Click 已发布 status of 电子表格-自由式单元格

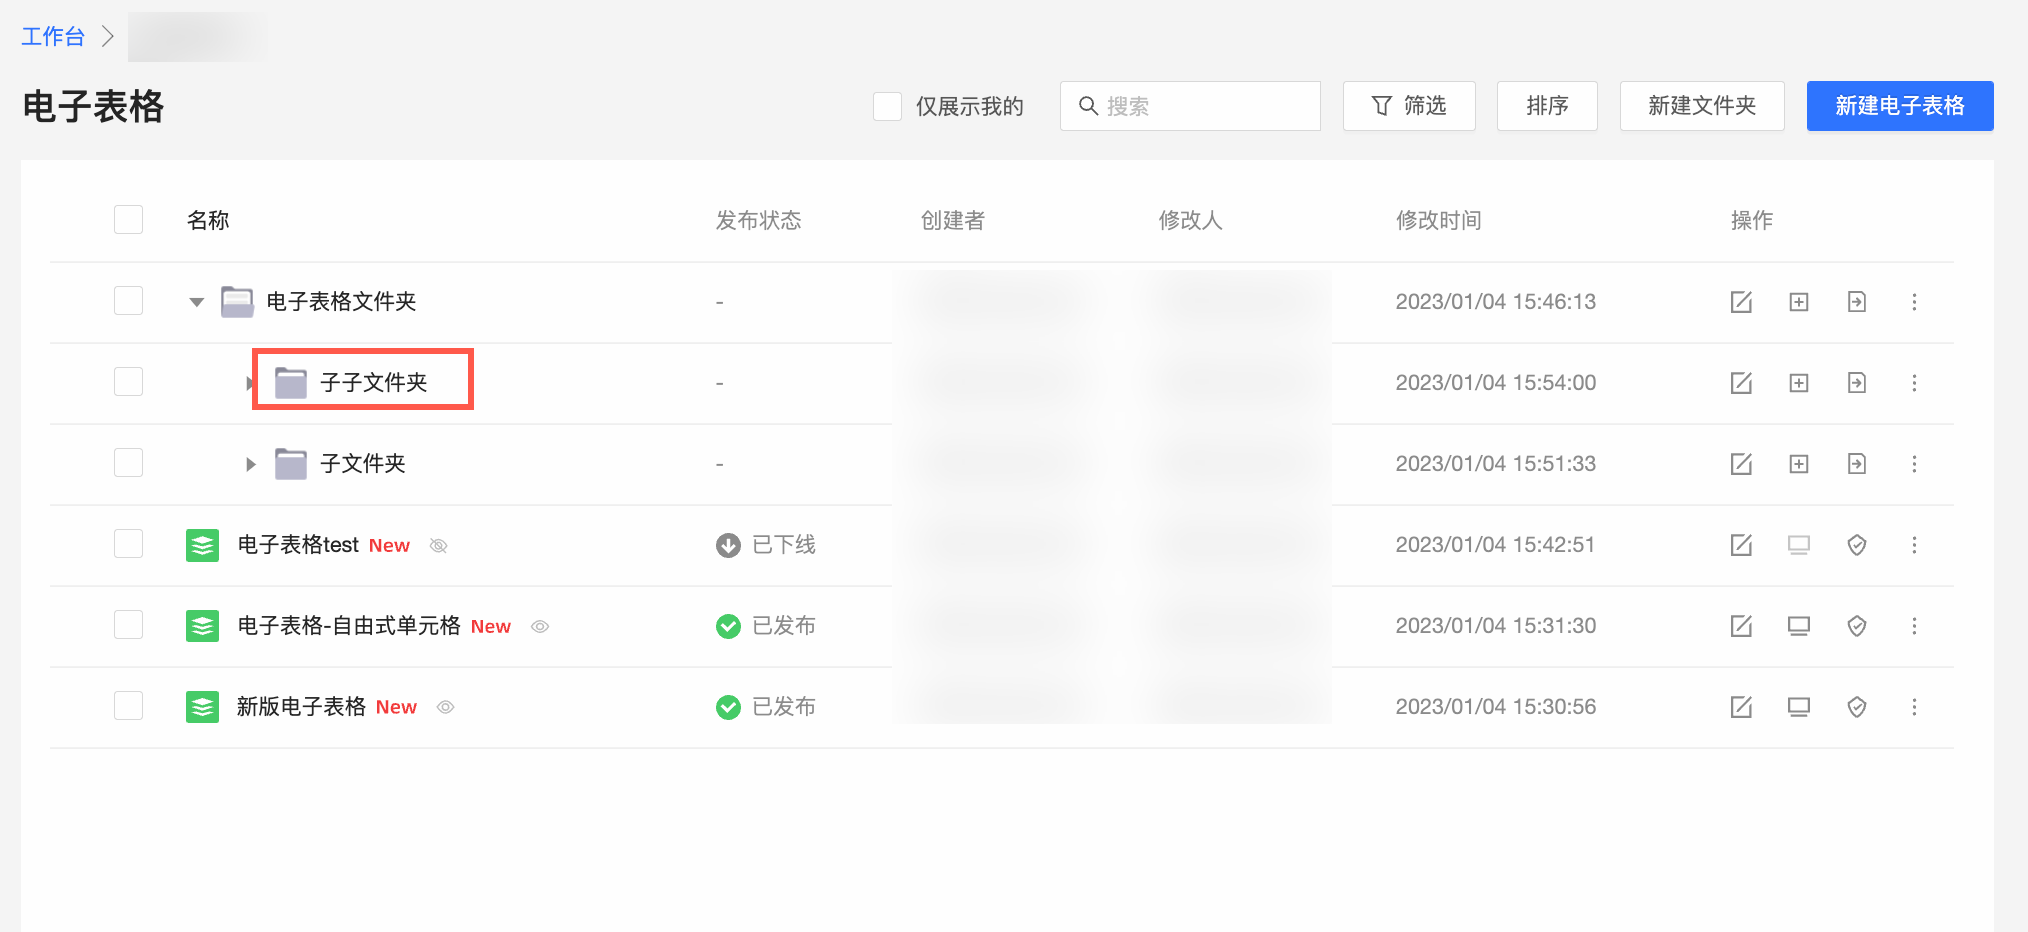coord(766,626)
